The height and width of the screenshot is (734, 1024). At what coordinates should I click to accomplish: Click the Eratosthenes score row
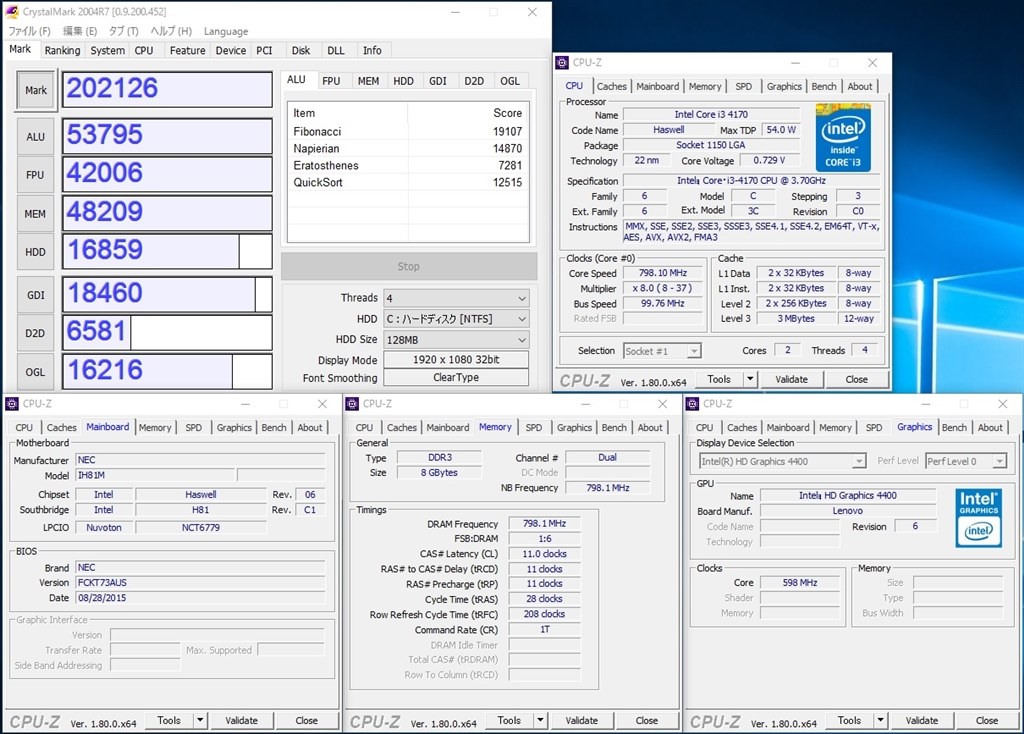[x=408, y=165]
